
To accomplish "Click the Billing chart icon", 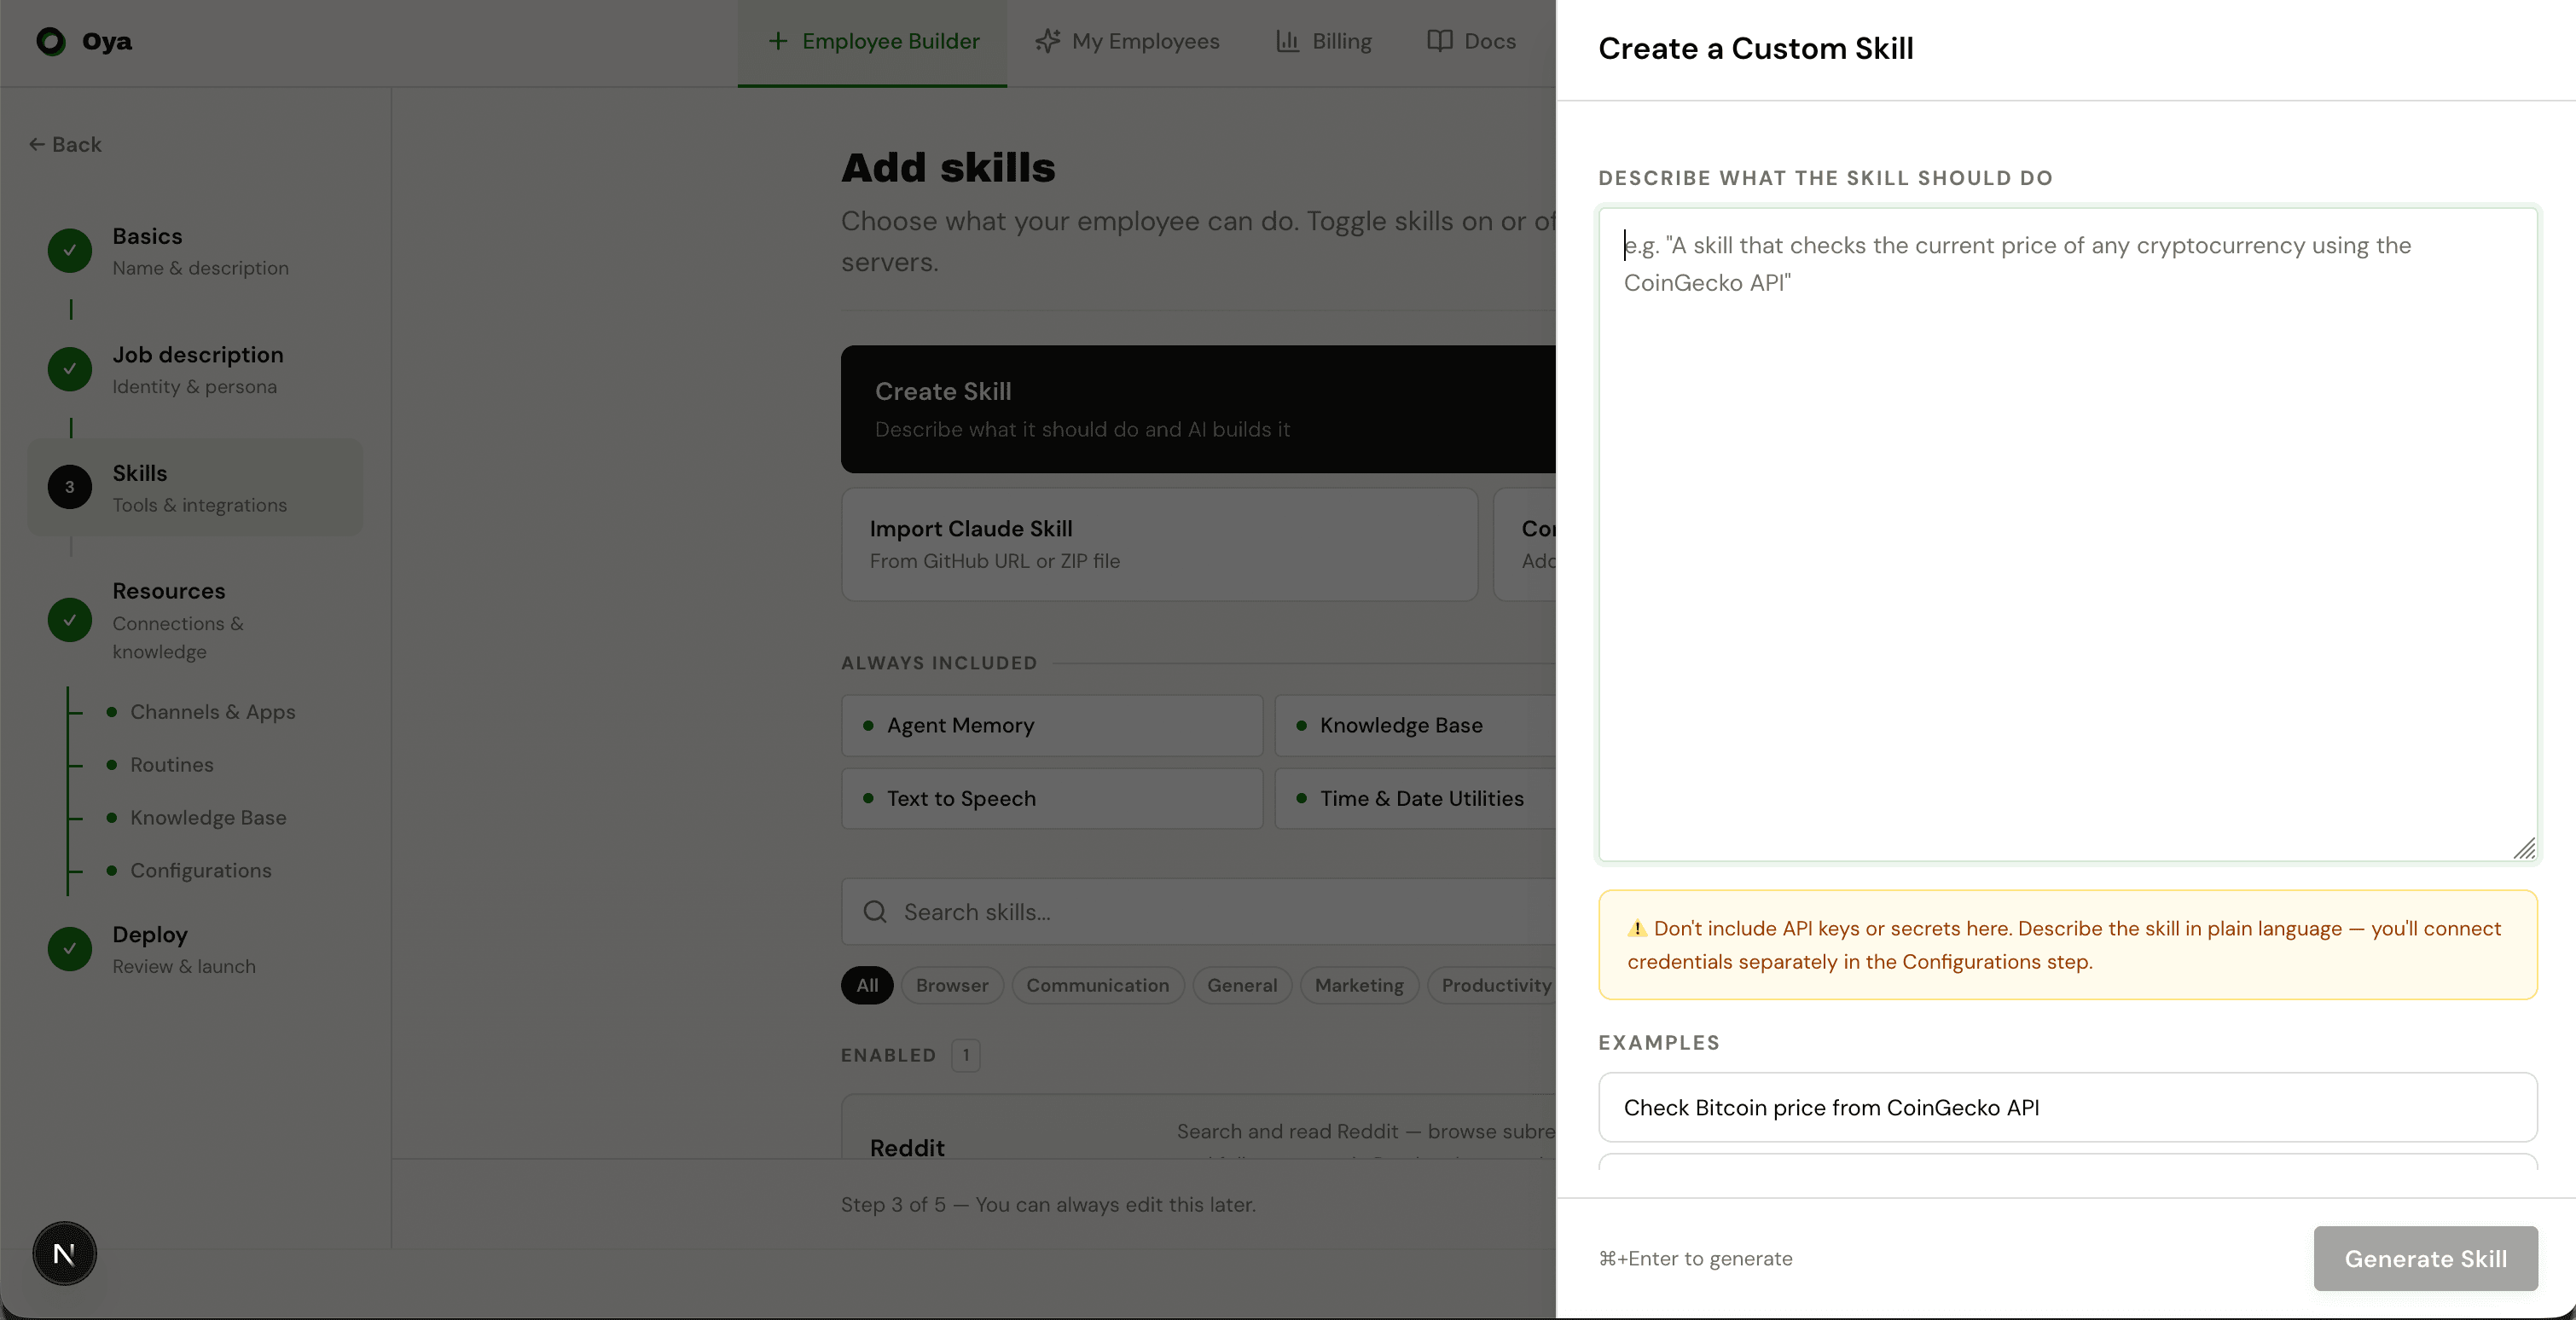I will click(x=1289, y=41).
